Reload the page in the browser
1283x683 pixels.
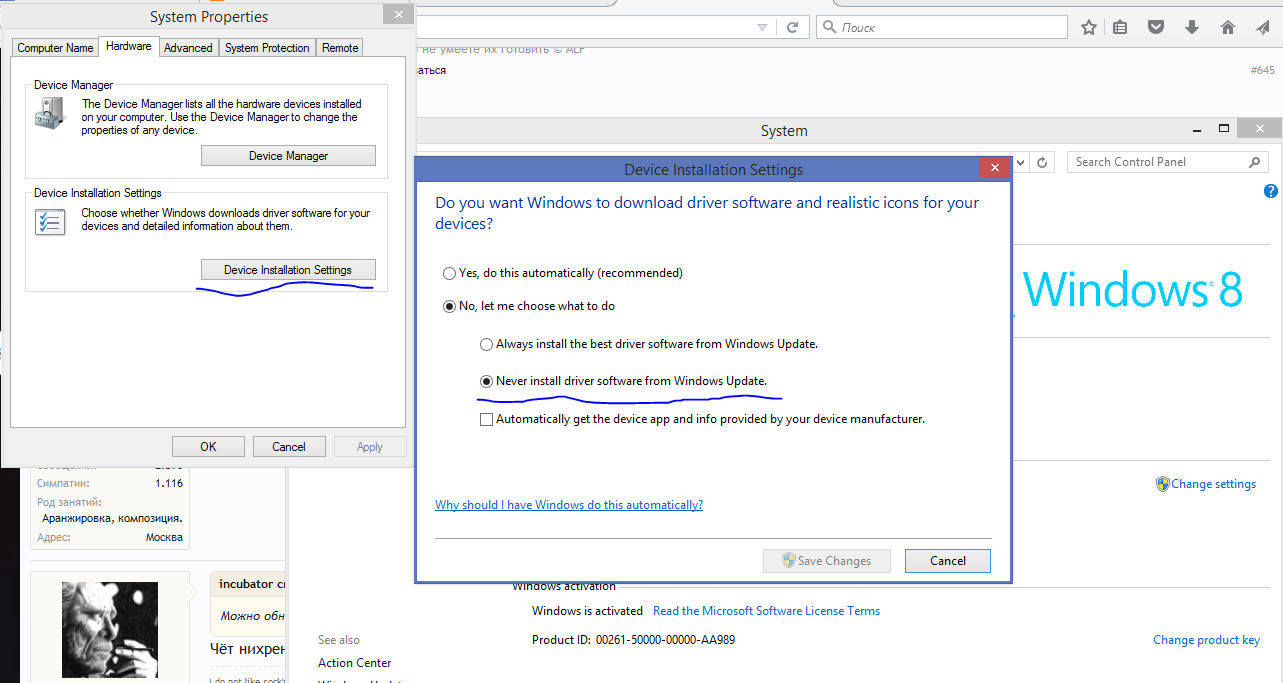tap(792, 28)
